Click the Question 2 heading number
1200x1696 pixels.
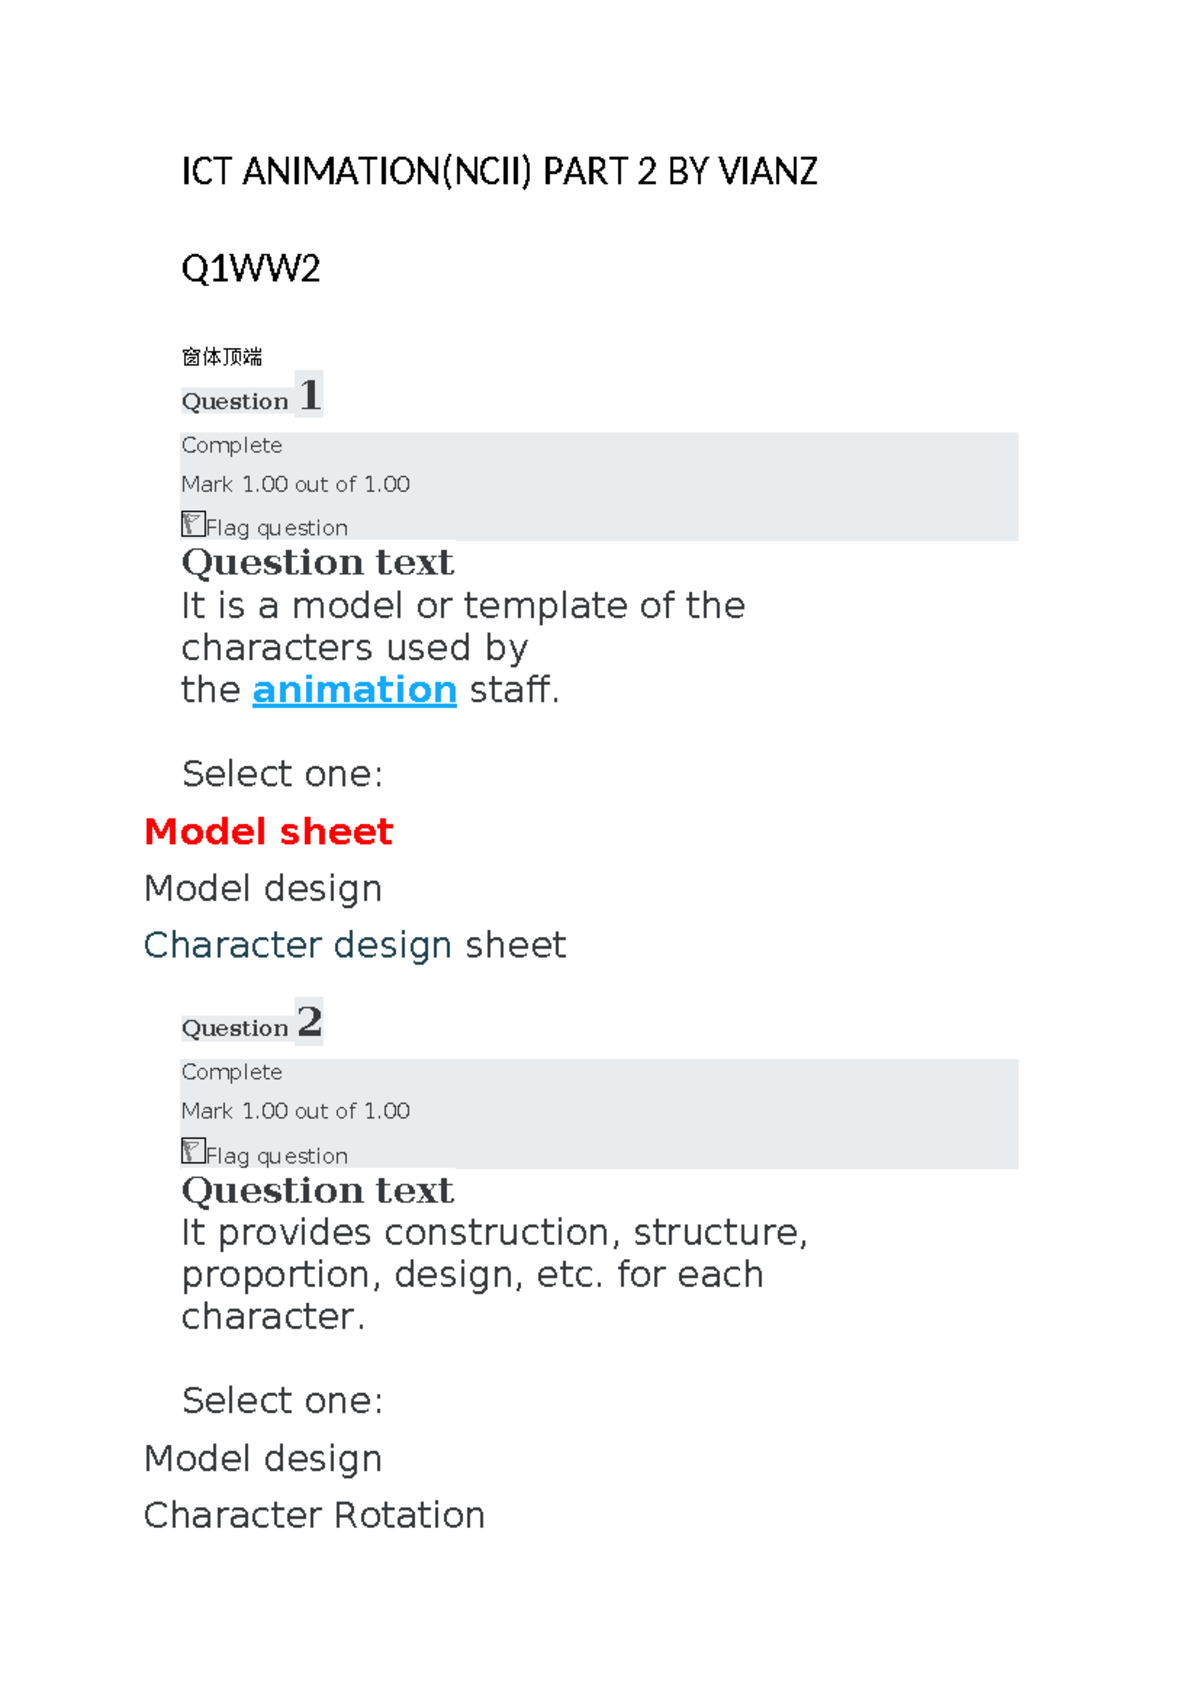tap(309, 1021)
